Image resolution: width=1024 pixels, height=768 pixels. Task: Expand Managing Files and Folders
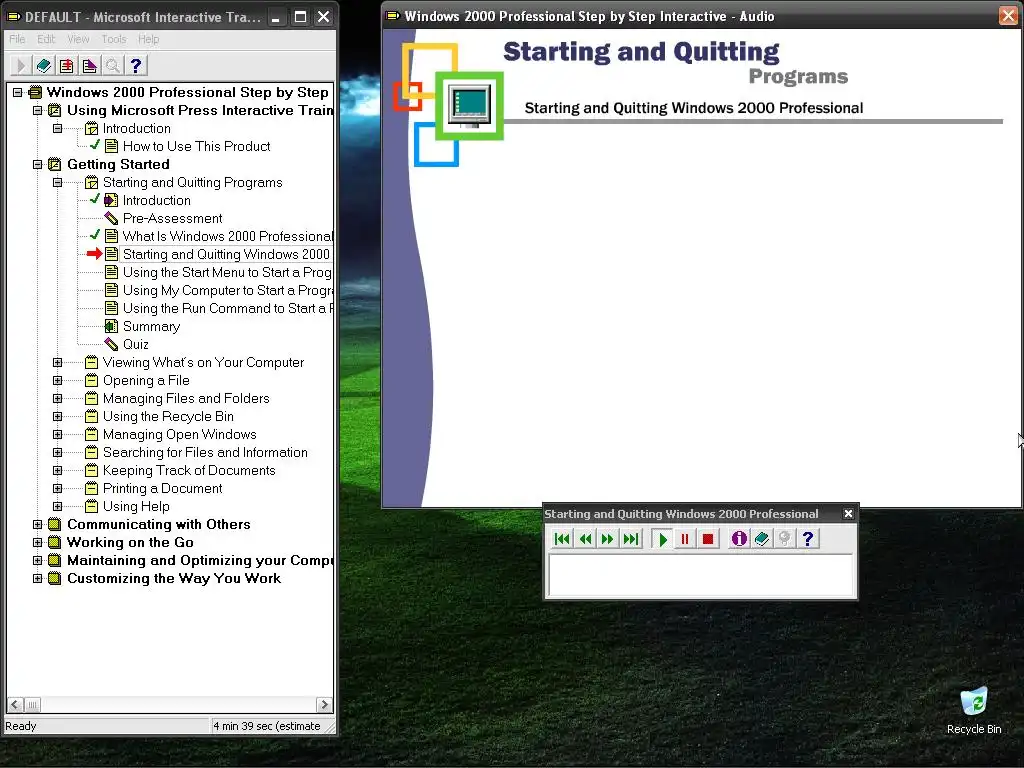click(x=57, y=398)
